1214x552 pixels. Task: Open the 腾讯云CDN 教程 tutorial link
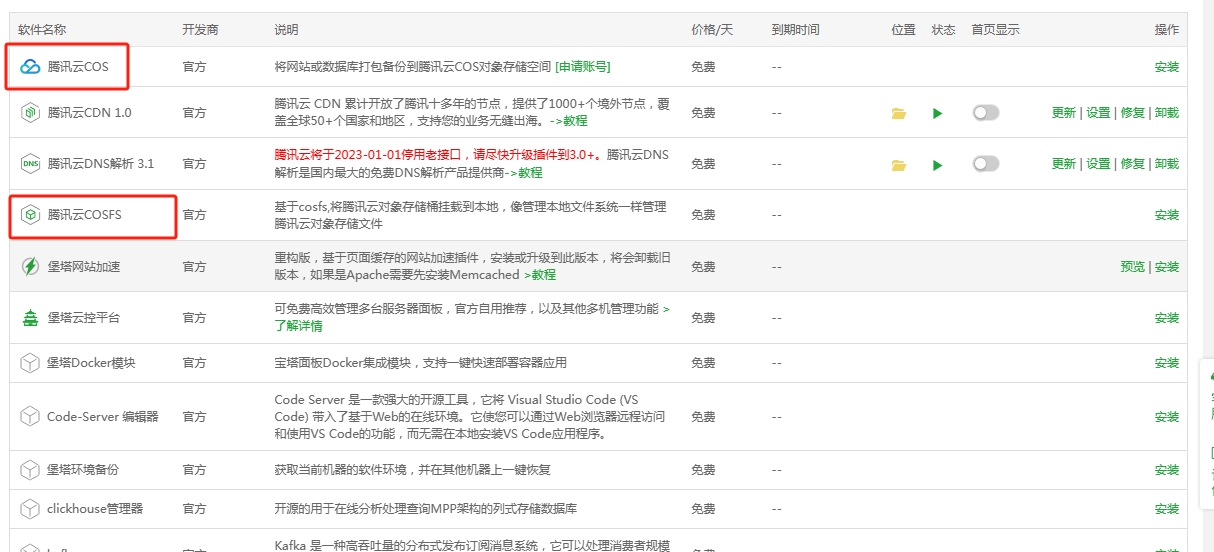(x=568, y=121)
